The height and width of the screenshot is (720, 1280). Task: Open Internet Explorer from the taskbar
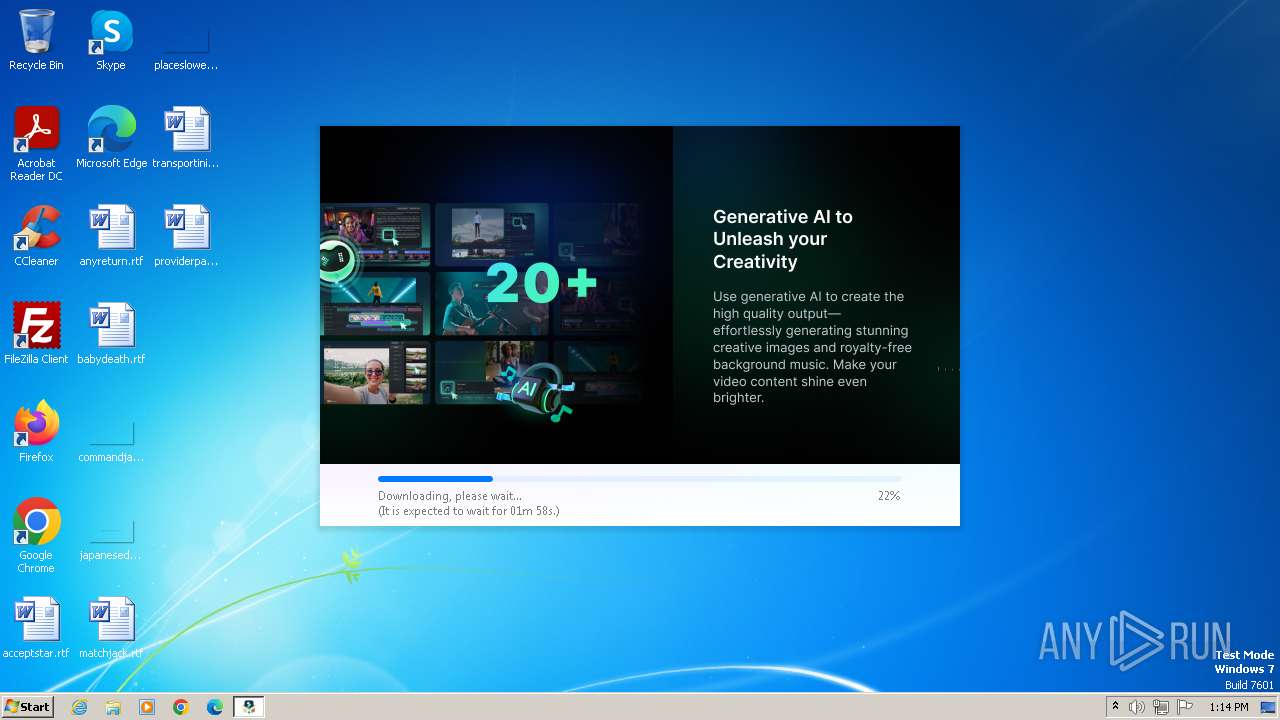click(x=79, y=707)
